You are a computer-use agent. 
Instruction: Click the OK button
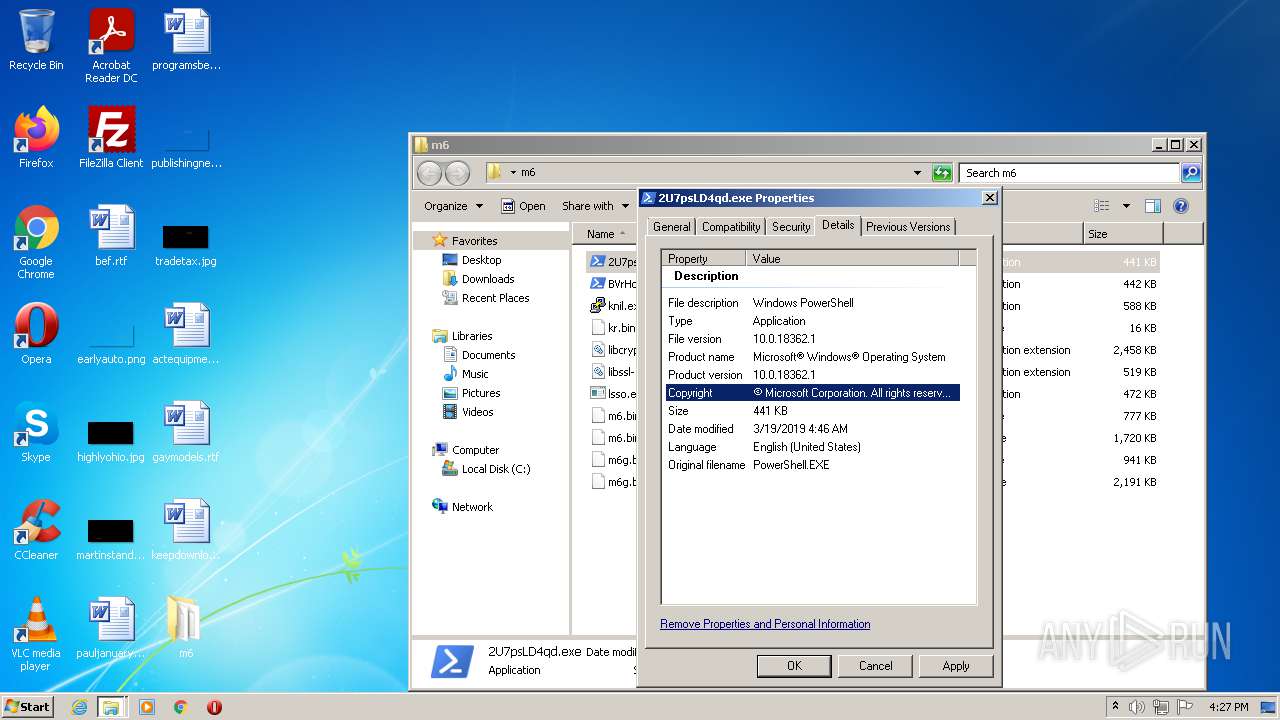point(794,666)
